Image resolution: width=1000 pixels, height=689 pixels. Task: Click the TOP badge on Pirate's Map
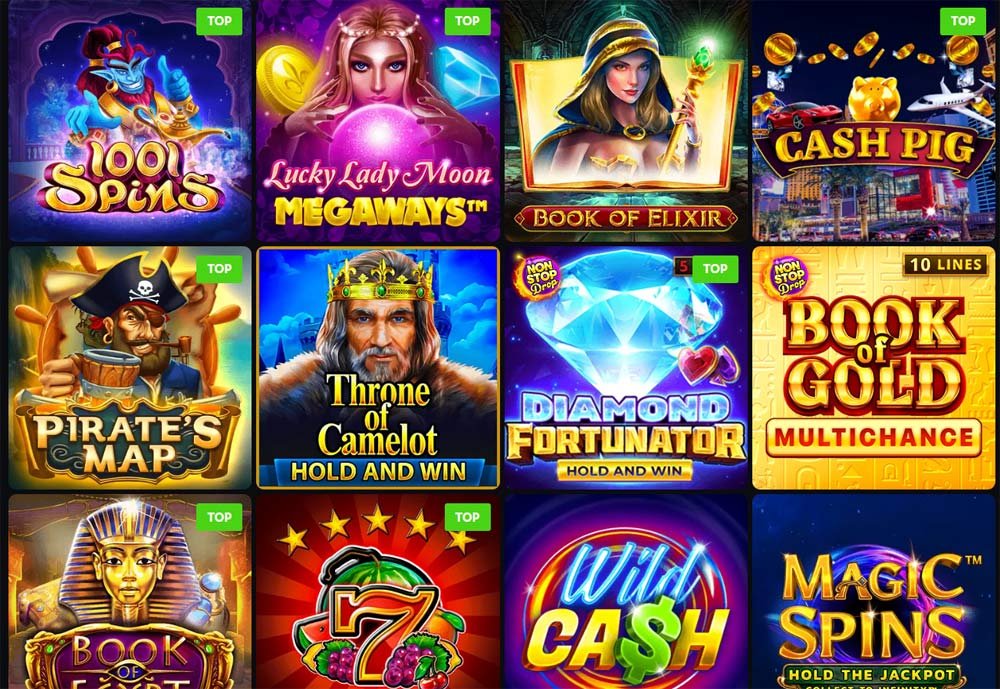tap(219, 269)
